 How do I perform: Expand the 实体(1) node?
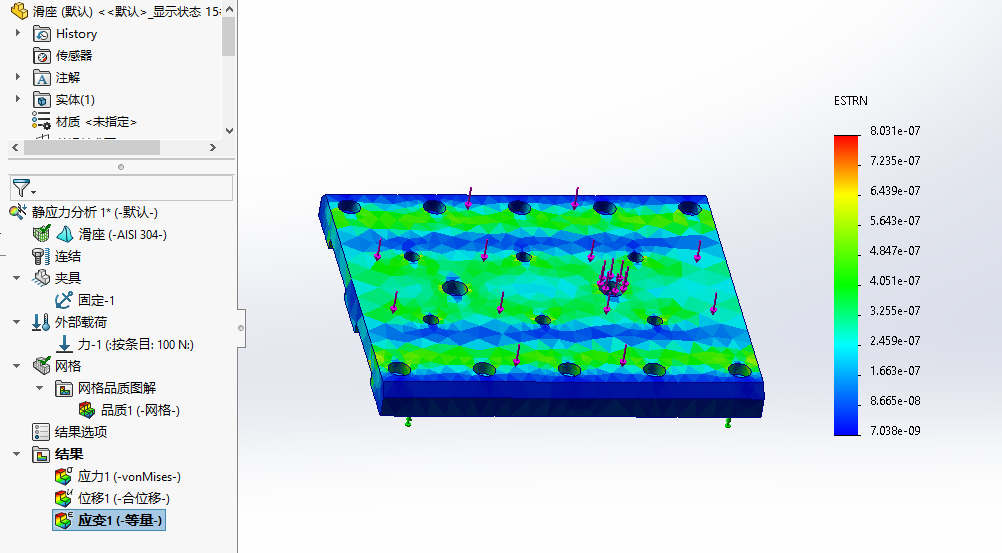(x=18, y=98)
